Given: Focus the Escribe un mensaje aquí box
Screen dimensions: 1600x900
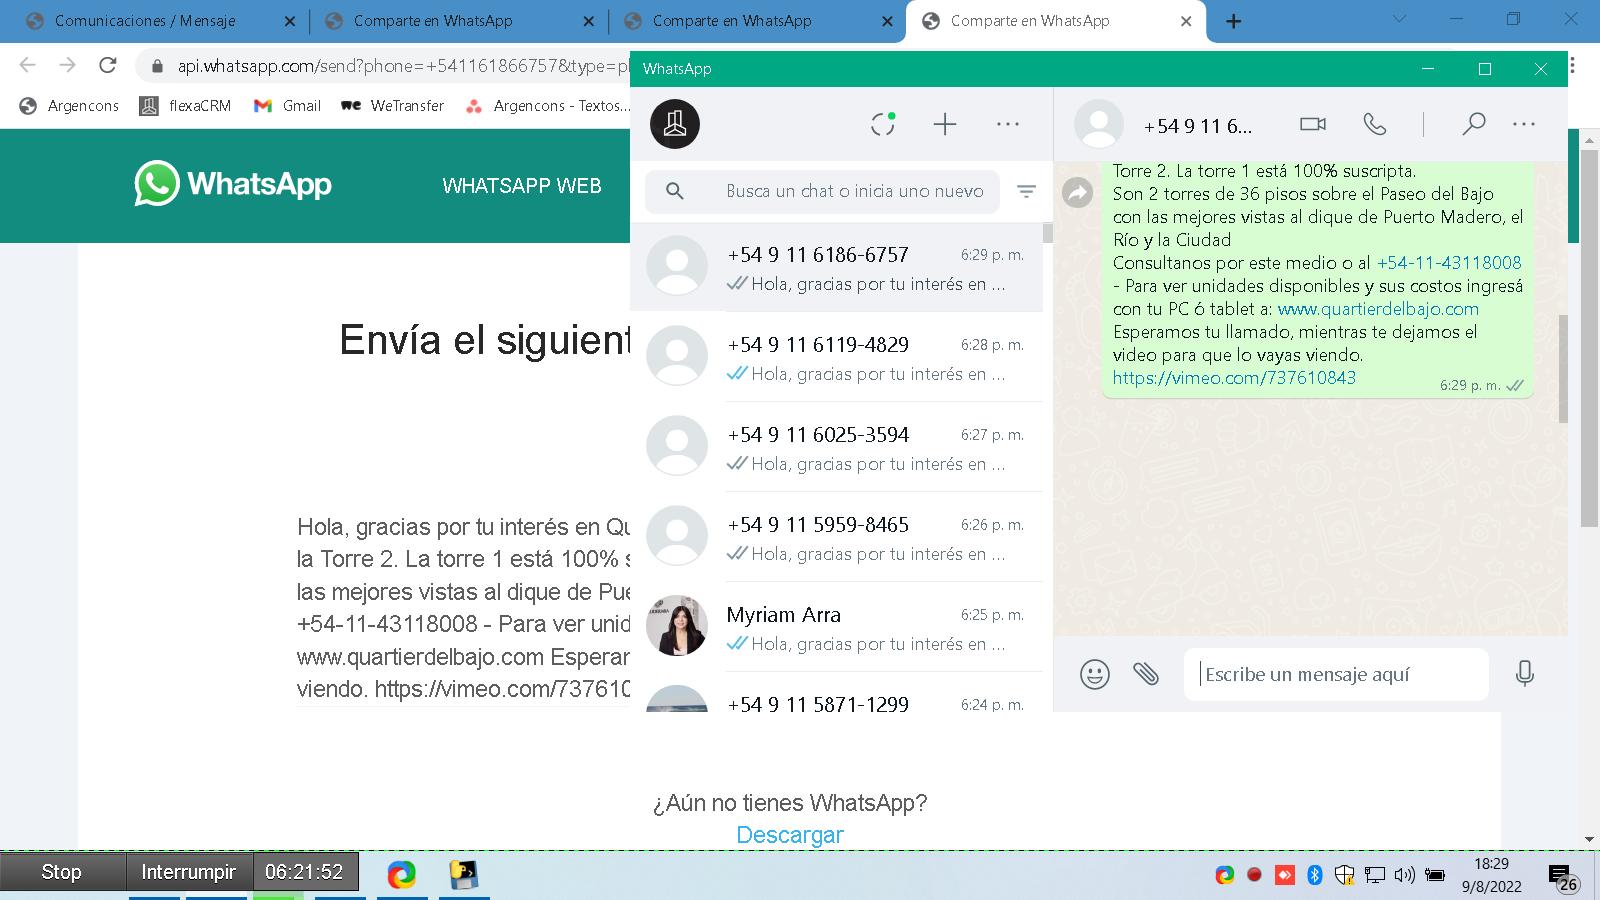Looking at the screenshot, I should 1336,674.
